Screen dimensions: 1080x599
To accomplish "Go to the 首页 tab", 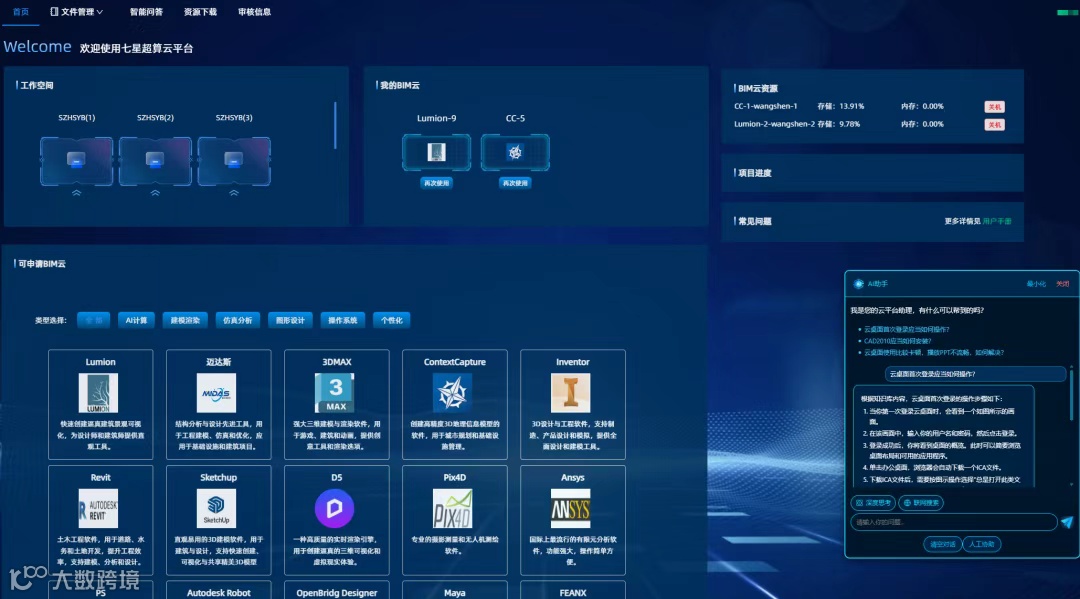I will tap(21, 12).
